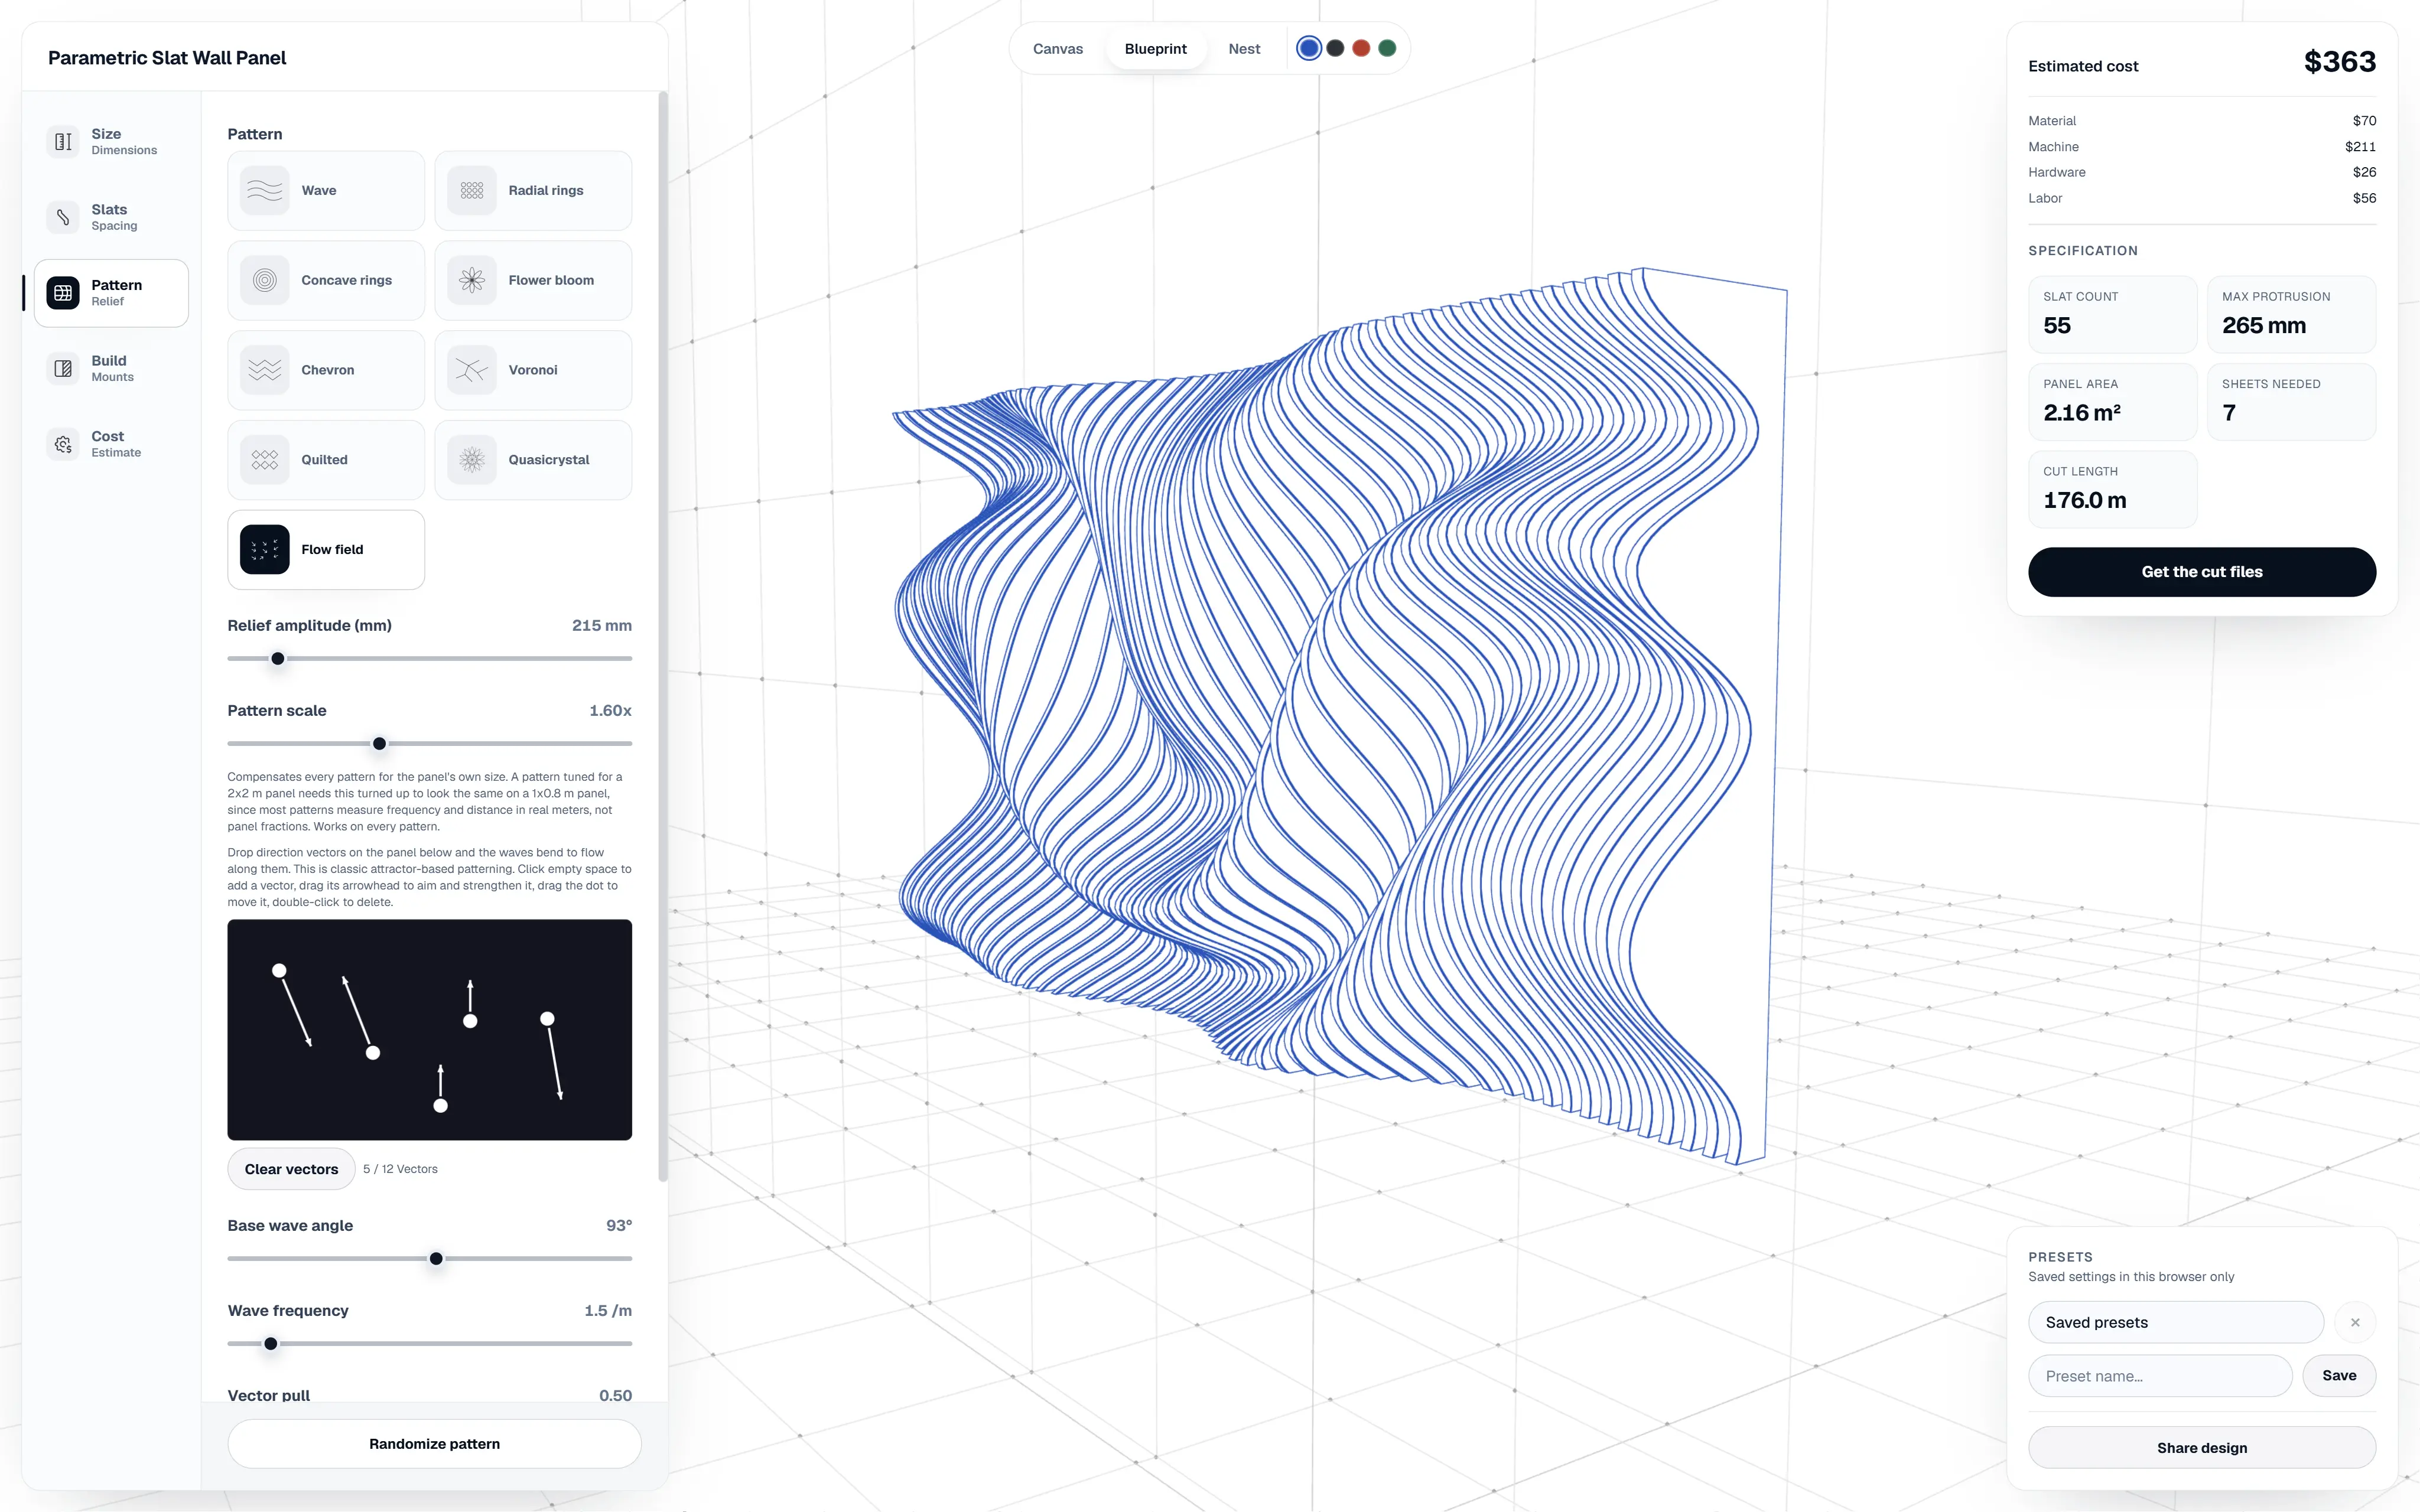Click the Hardware cost $26 row

(2202, 172)
